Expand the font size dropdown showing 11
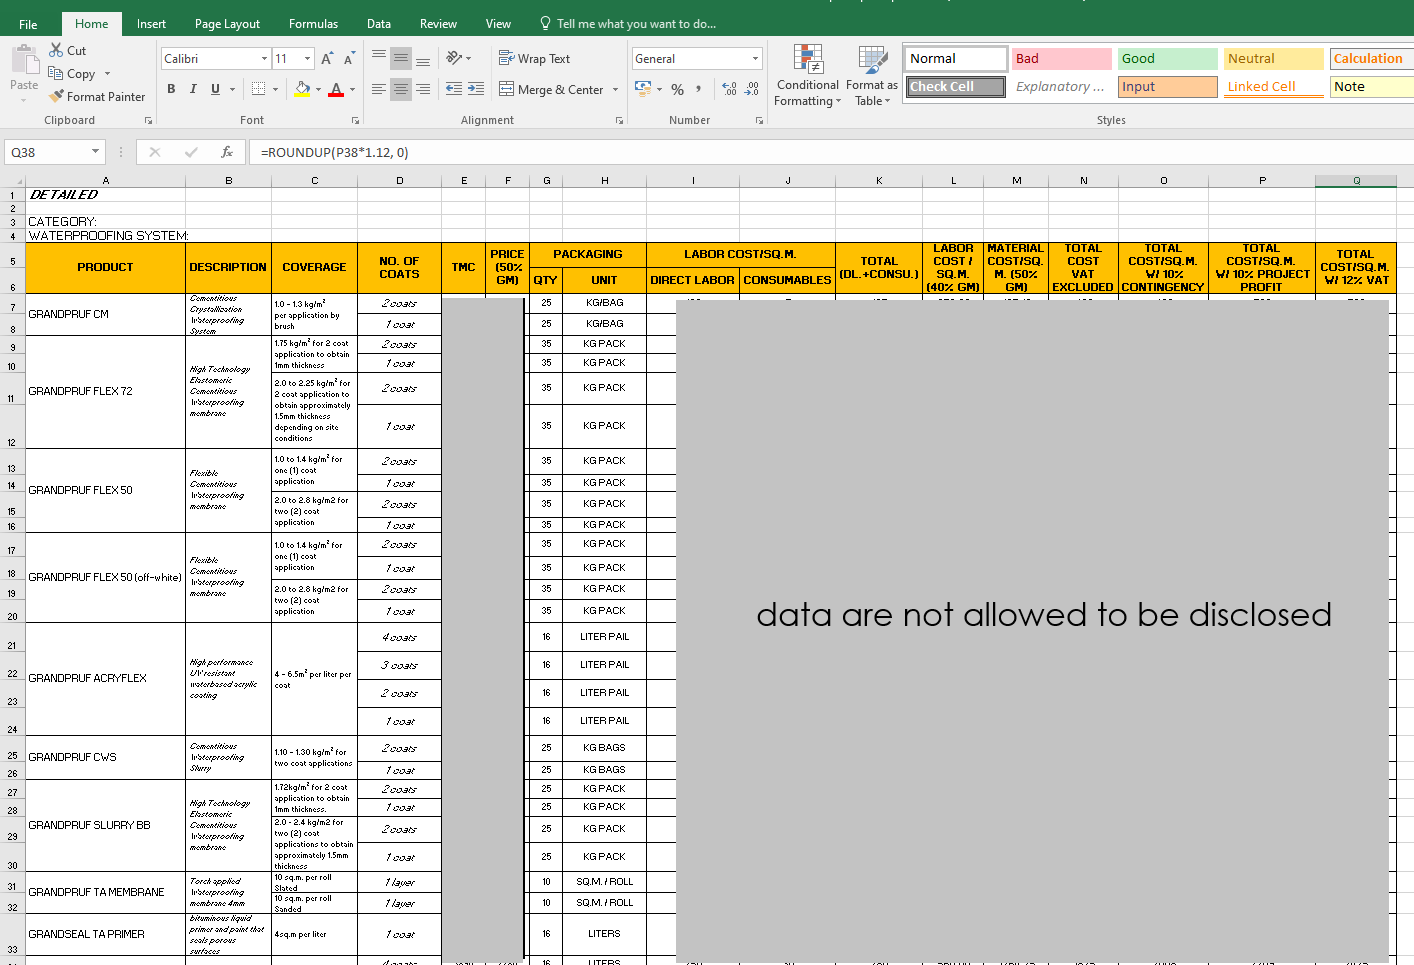 [307, 59]
